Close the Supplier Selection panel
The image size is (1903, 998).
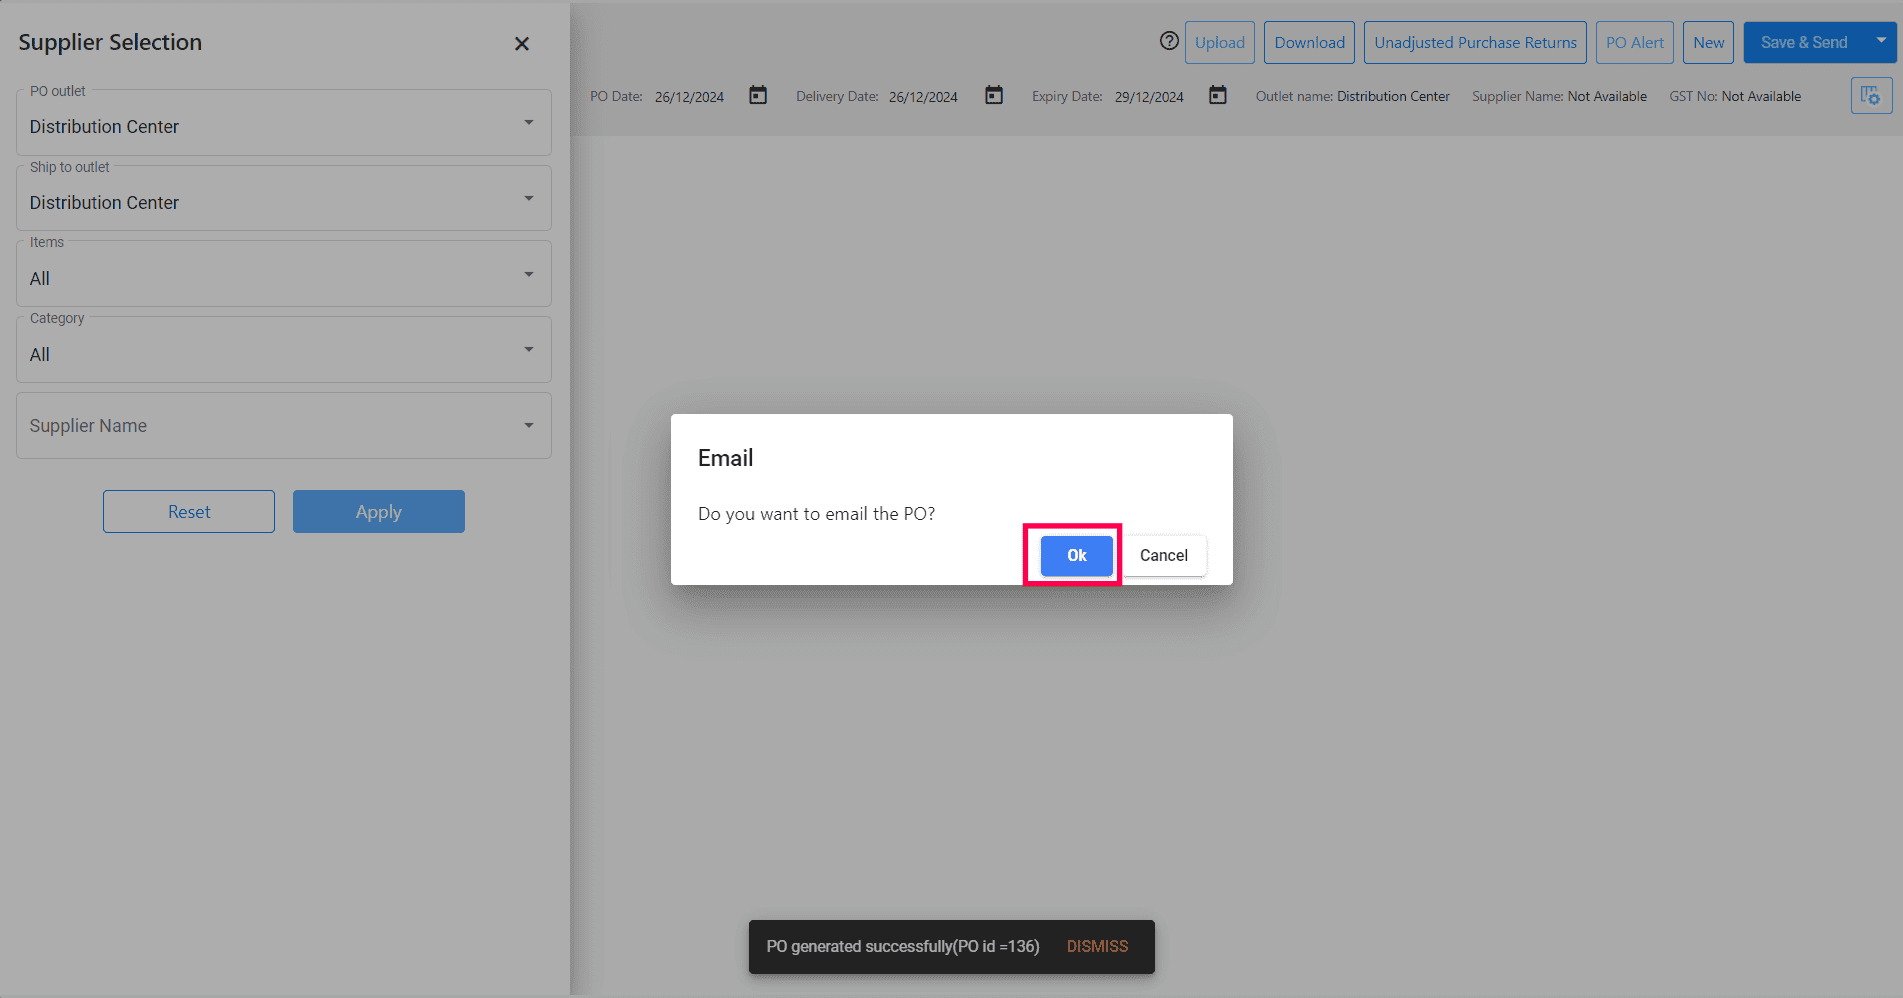(522, 44)
